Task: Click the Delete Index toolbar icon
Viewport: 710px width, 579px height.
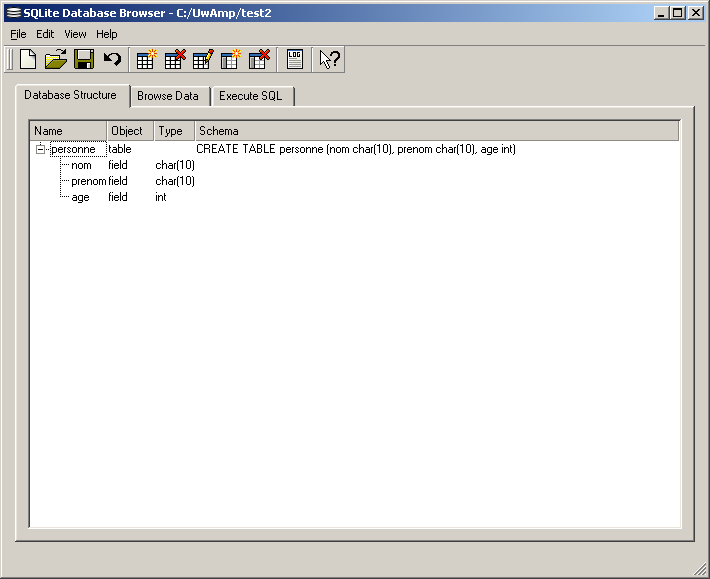Action: (x=259, y=59)
